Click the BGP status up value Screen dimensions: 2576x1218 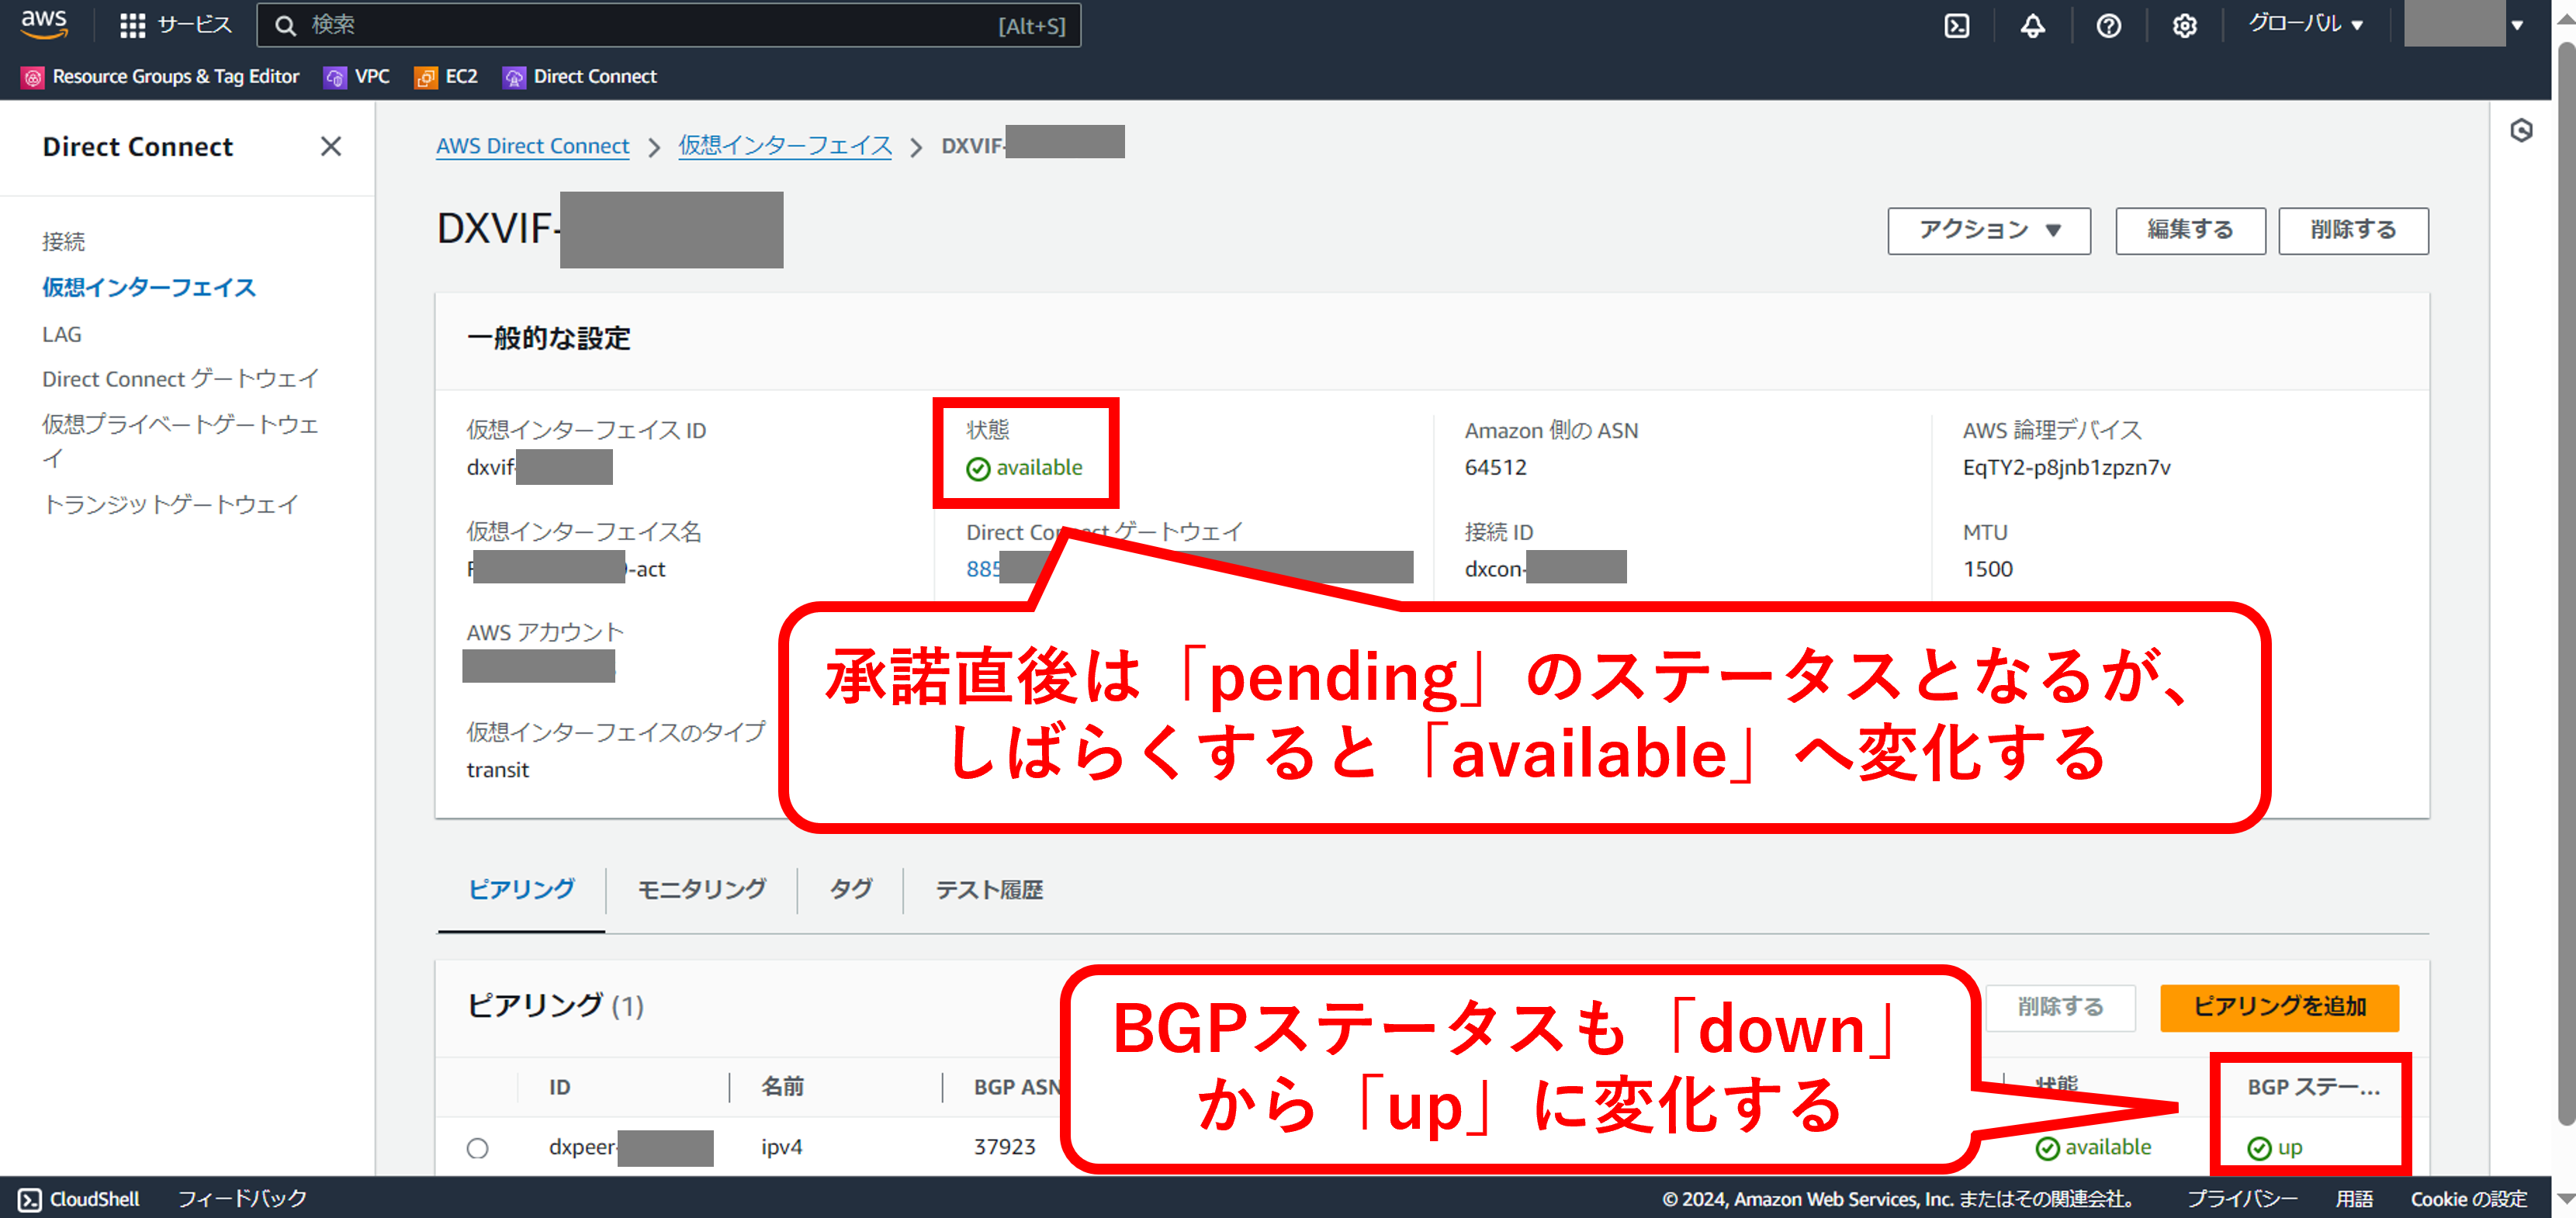point(2275,1148)
